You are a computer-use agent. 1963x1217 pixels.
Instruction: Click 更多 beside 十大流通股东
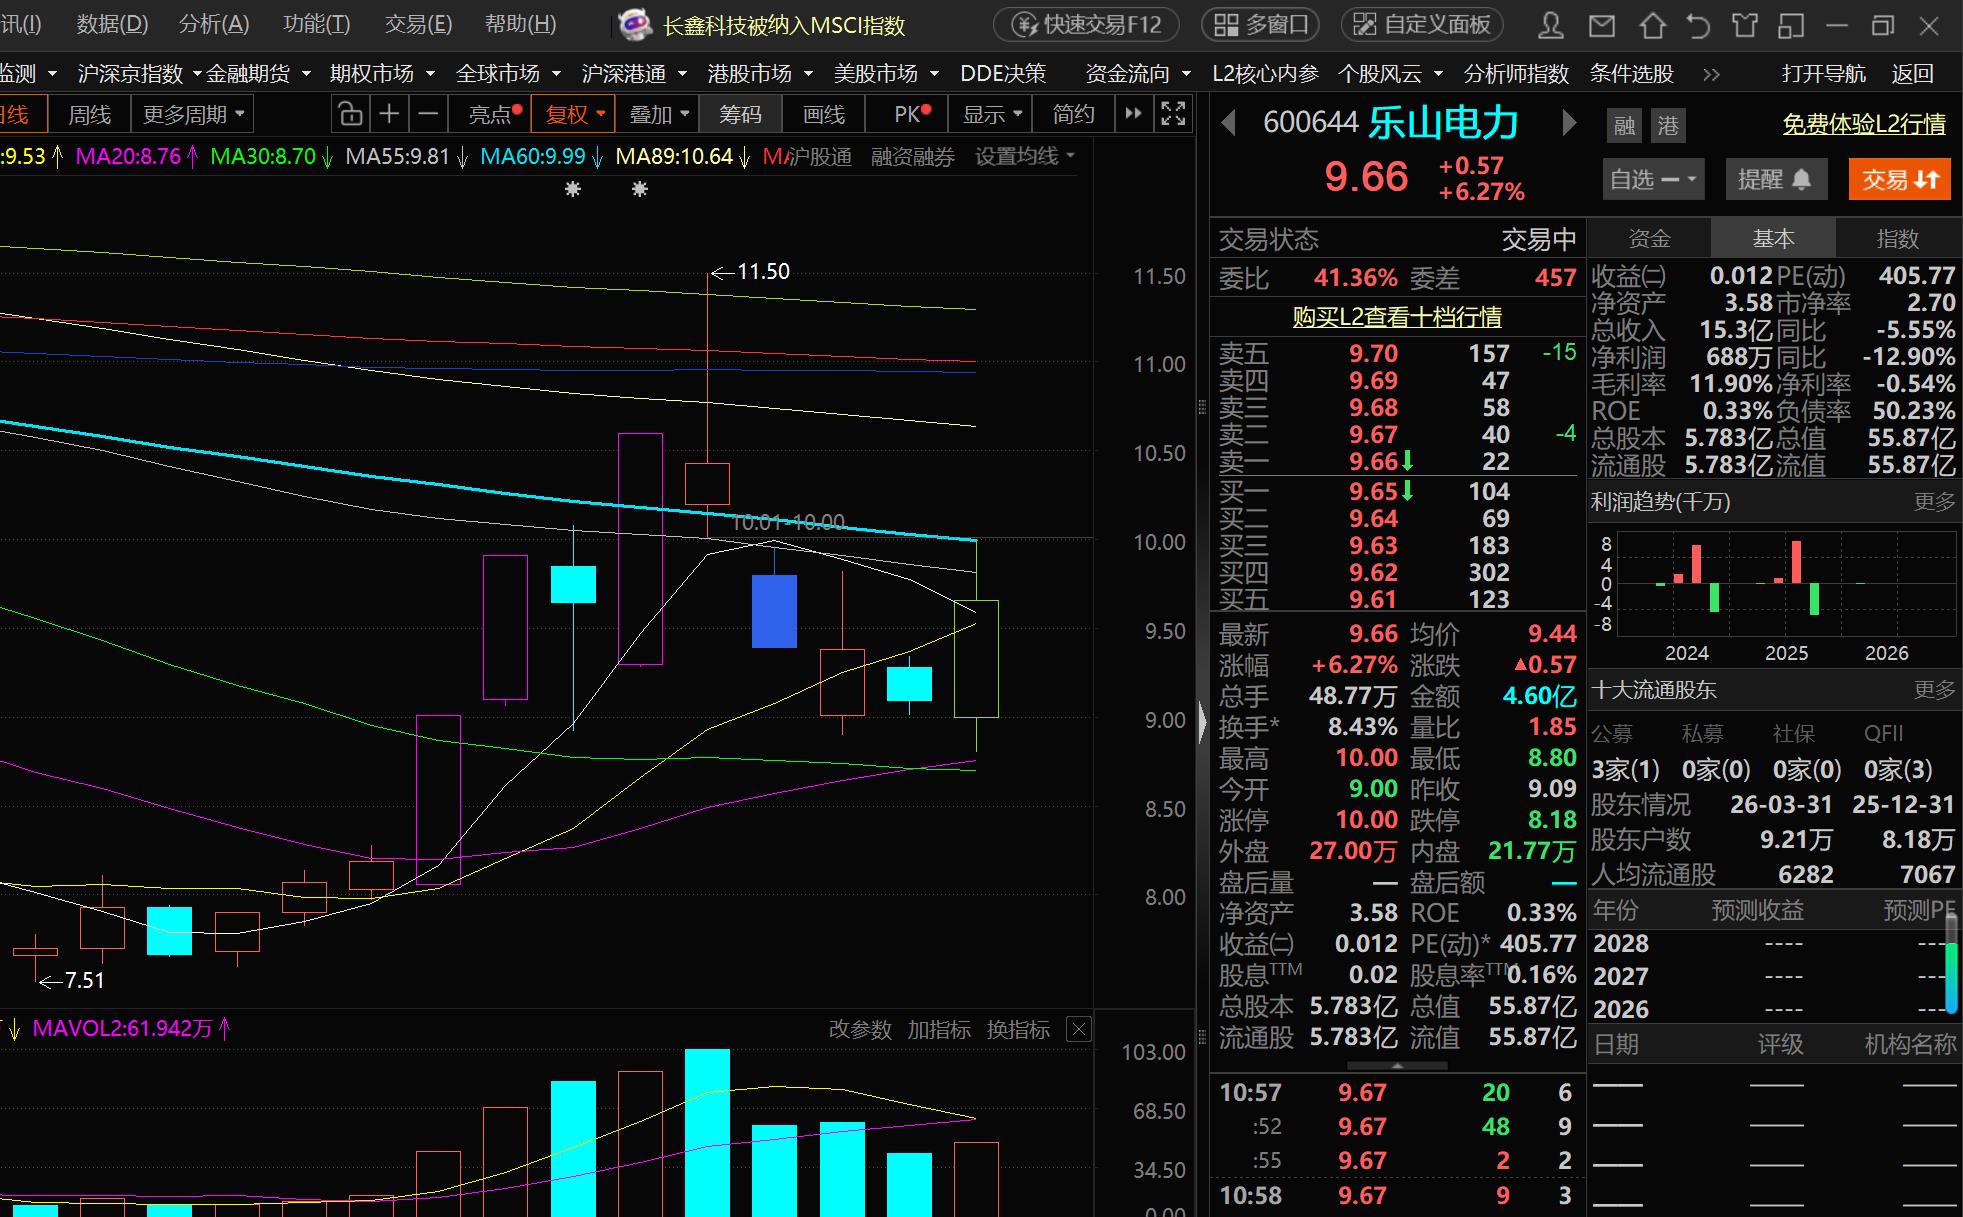point(1934,689)
